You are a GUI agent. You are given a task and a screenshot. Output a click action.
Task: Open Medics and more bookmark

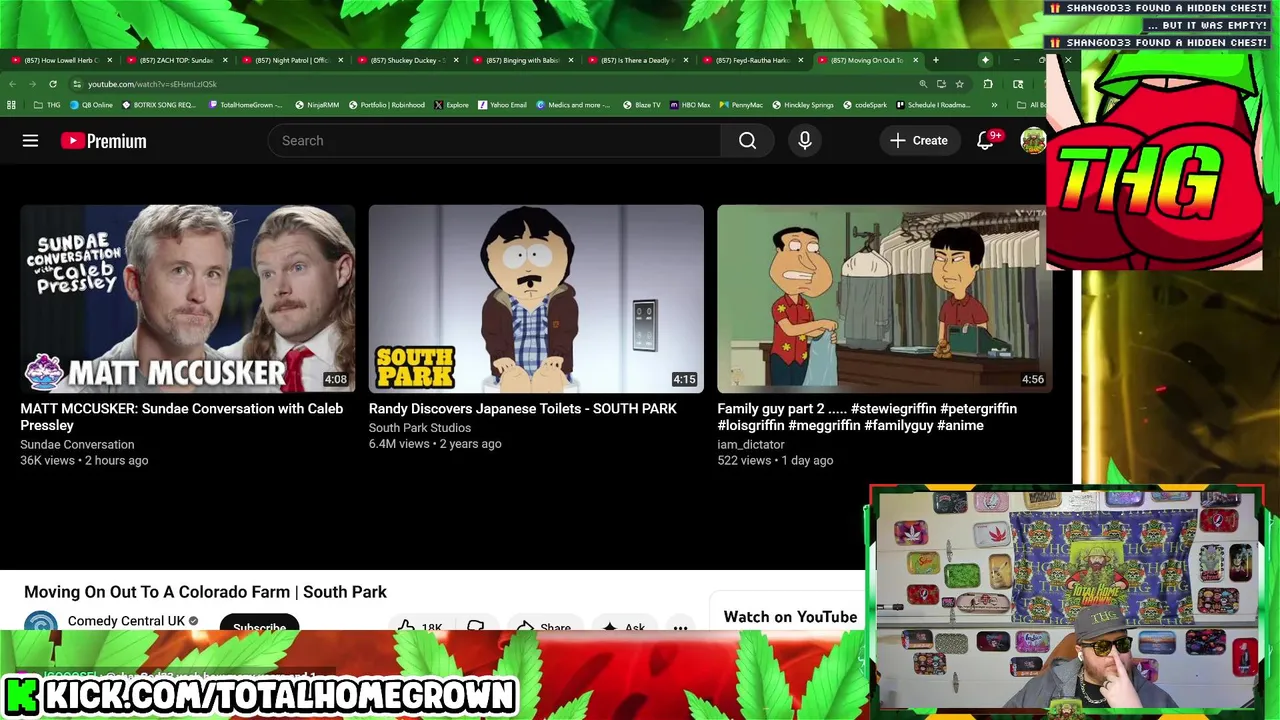(x=573, y=105)
